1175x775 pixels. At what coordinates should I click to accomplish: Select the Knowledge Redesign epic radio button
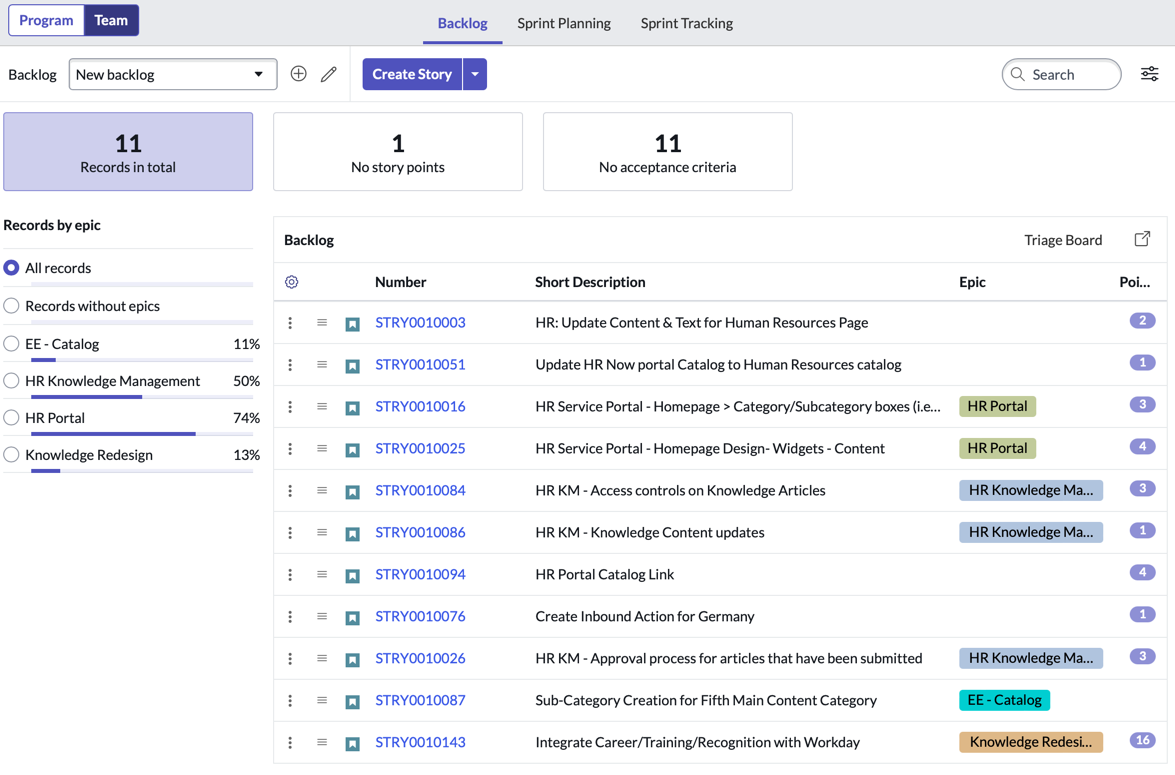(x=11, y=454)
